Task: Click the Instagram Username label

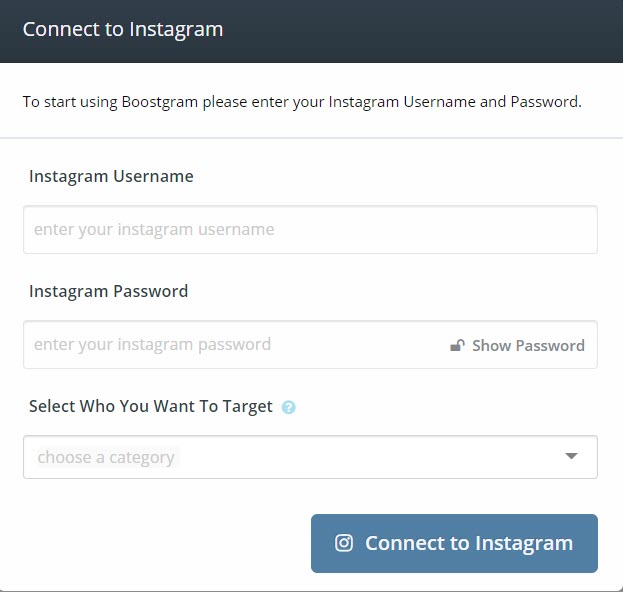Action: pyautogui.click(x=111, y=176)
